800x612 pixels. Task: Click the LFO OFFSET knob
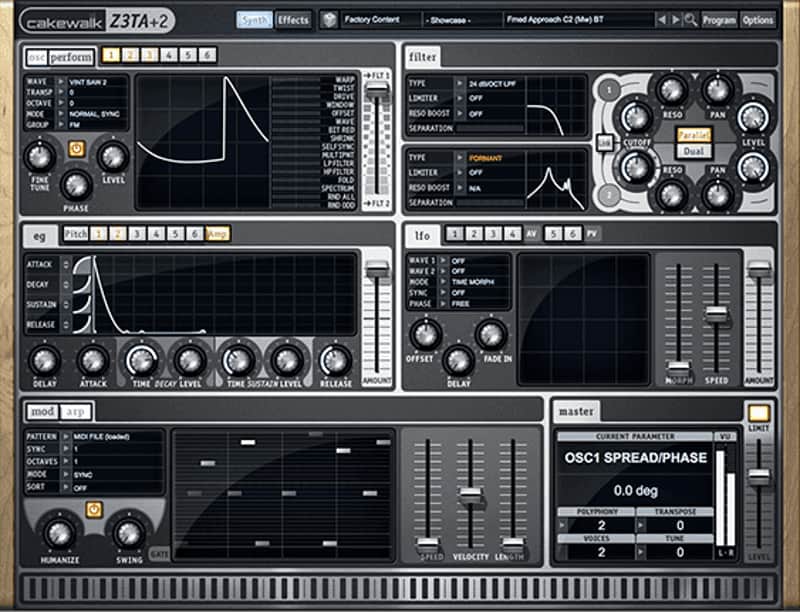tap(425, 334)
